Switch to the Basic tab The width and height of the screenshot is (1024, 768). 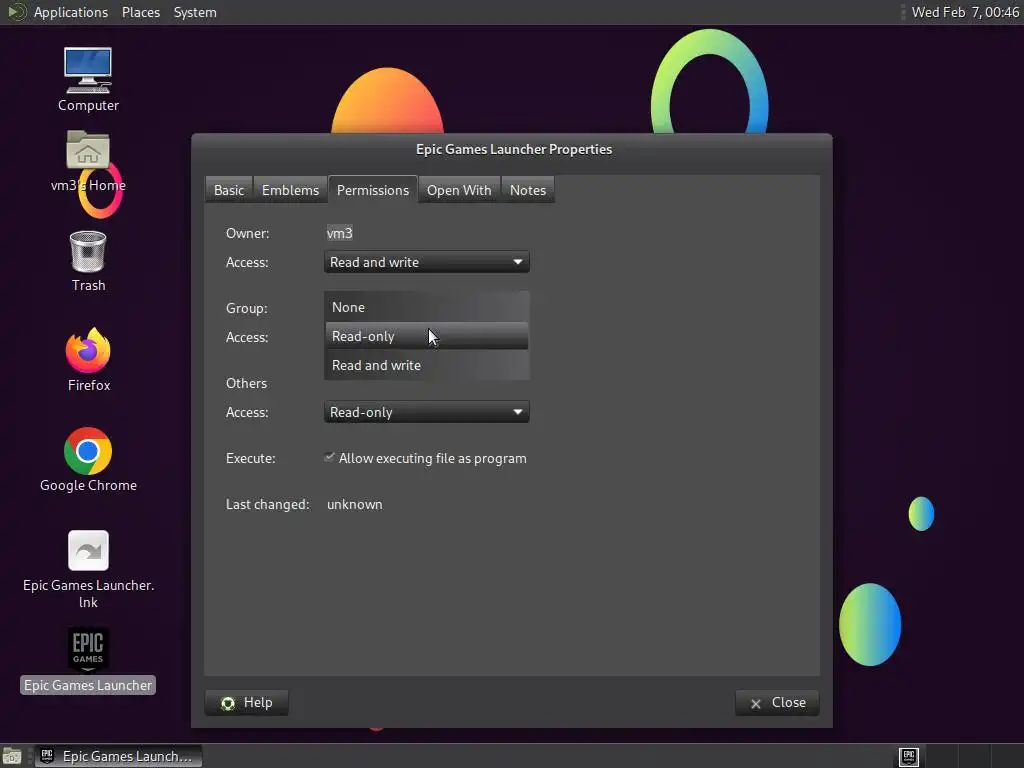click(x=229, y=190)
